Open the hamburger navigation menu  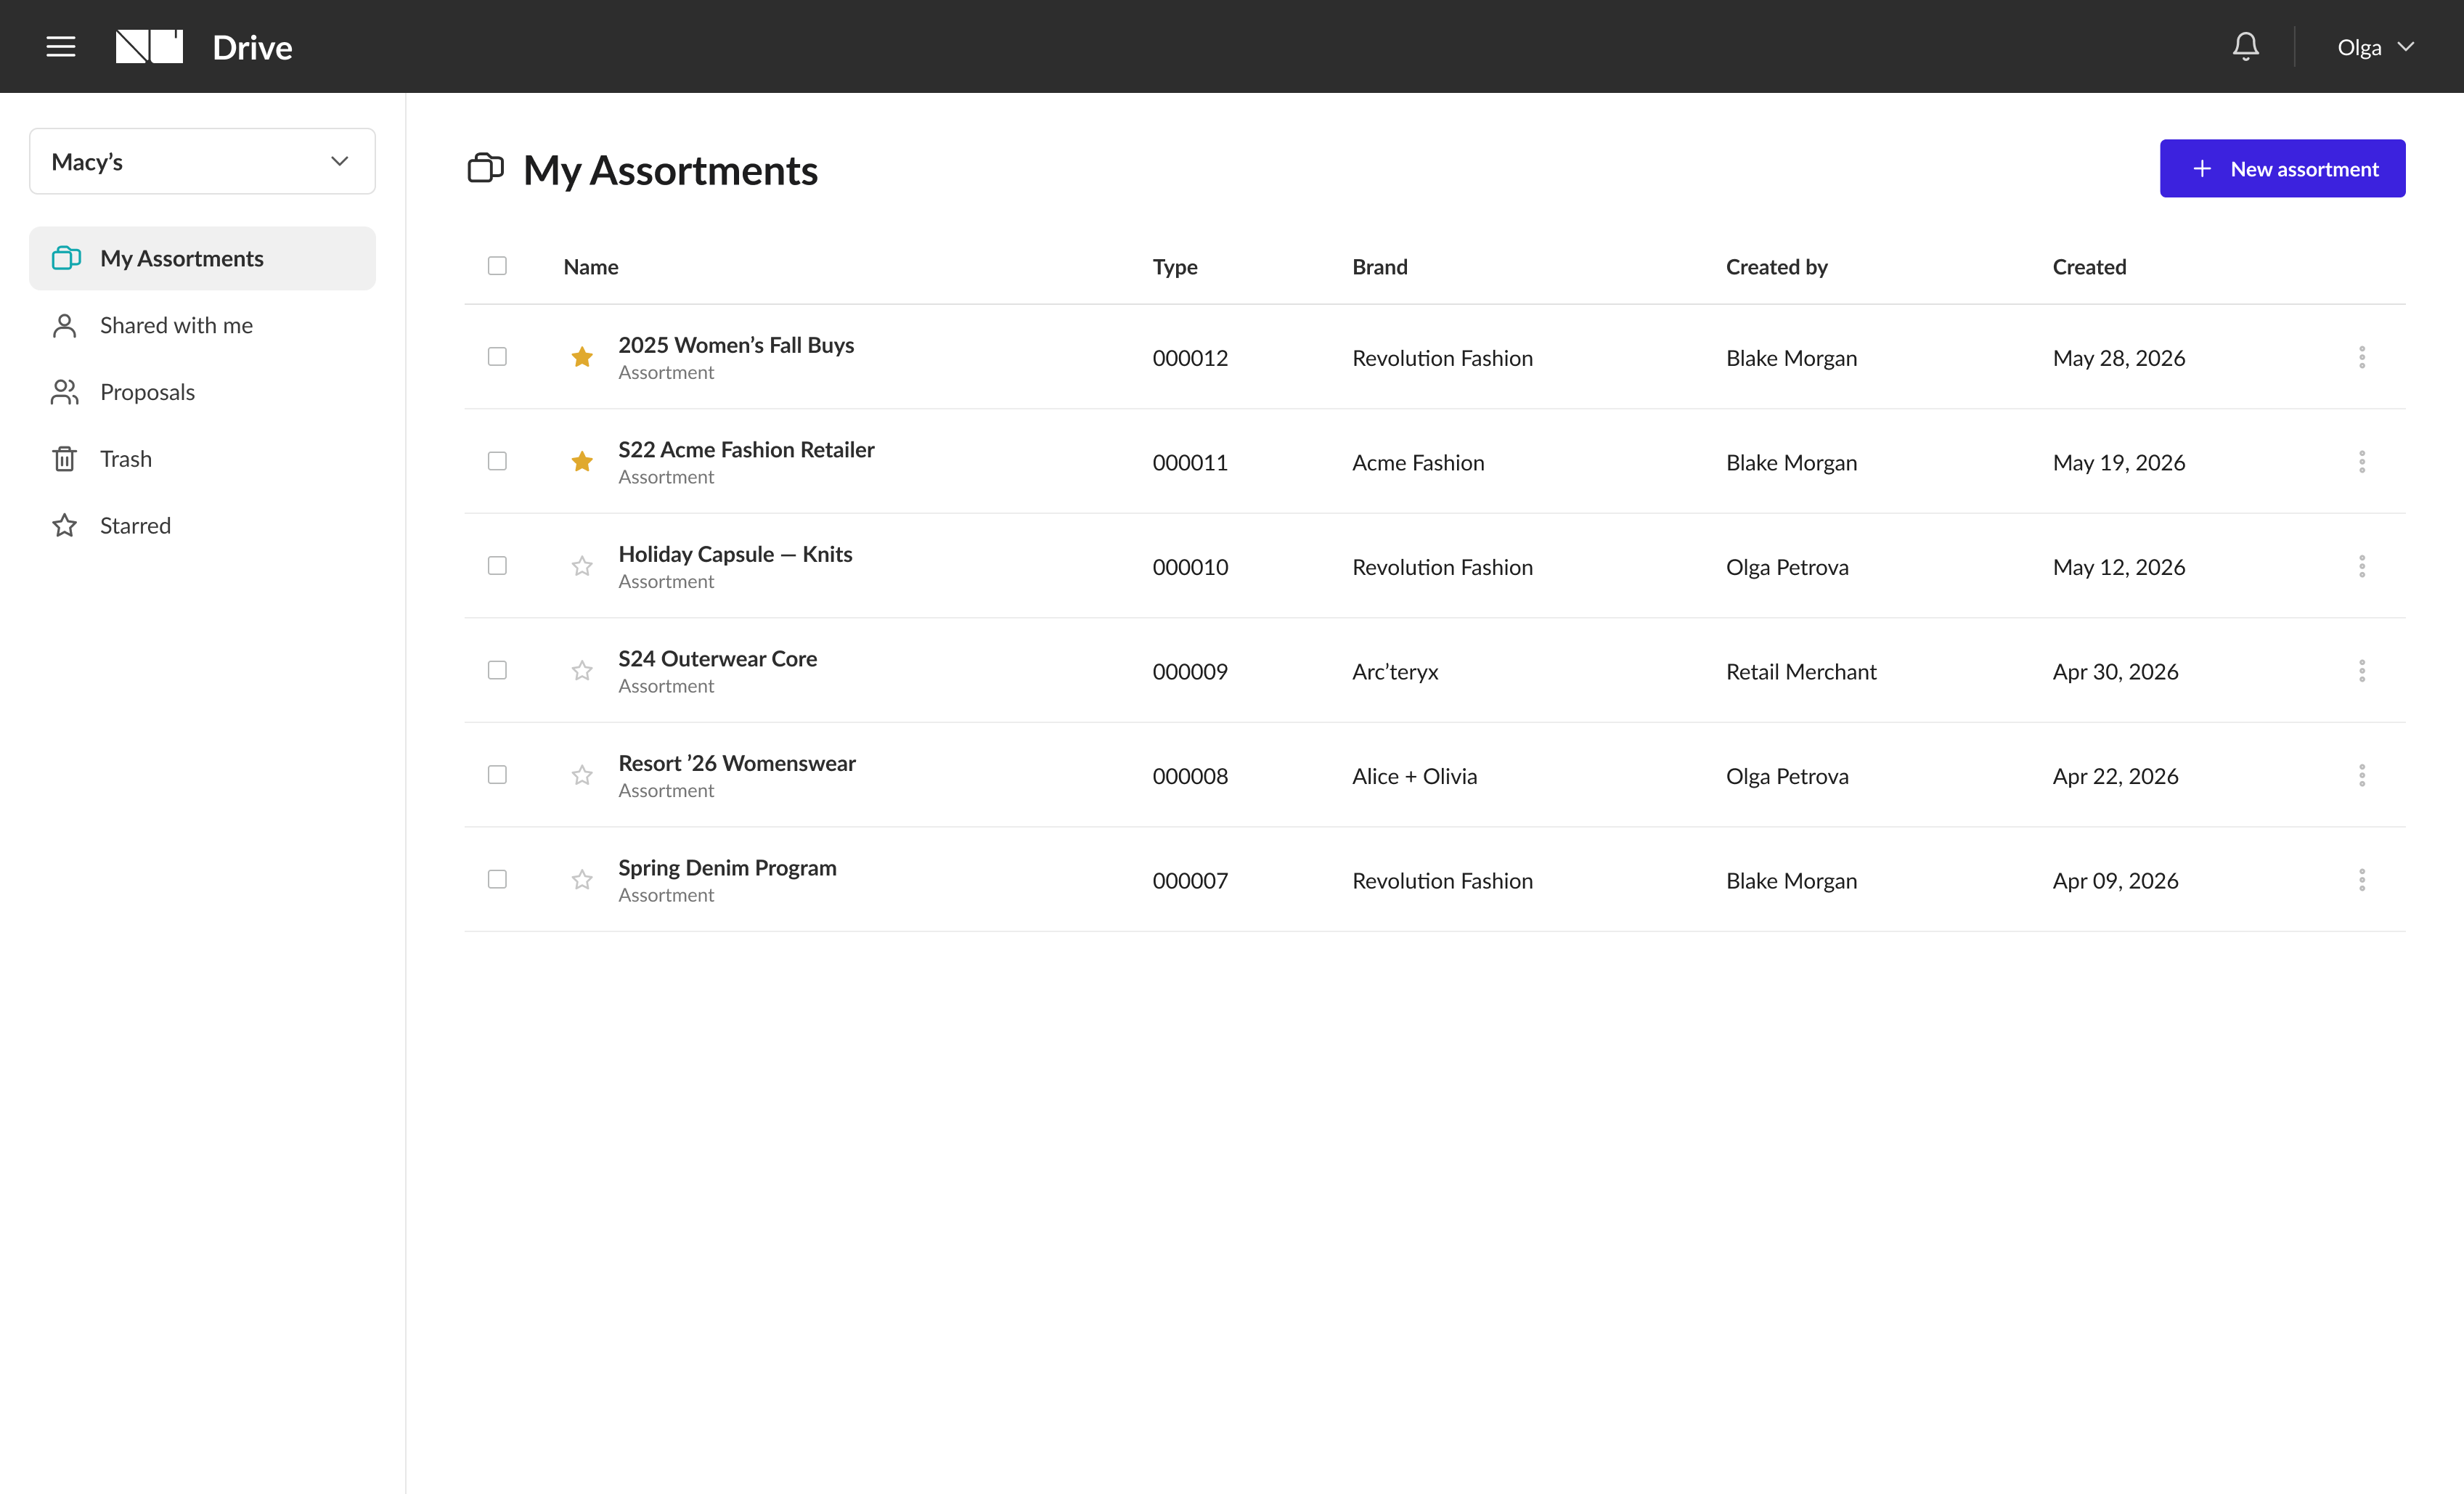pyautogui.click(x=61, y=47)
